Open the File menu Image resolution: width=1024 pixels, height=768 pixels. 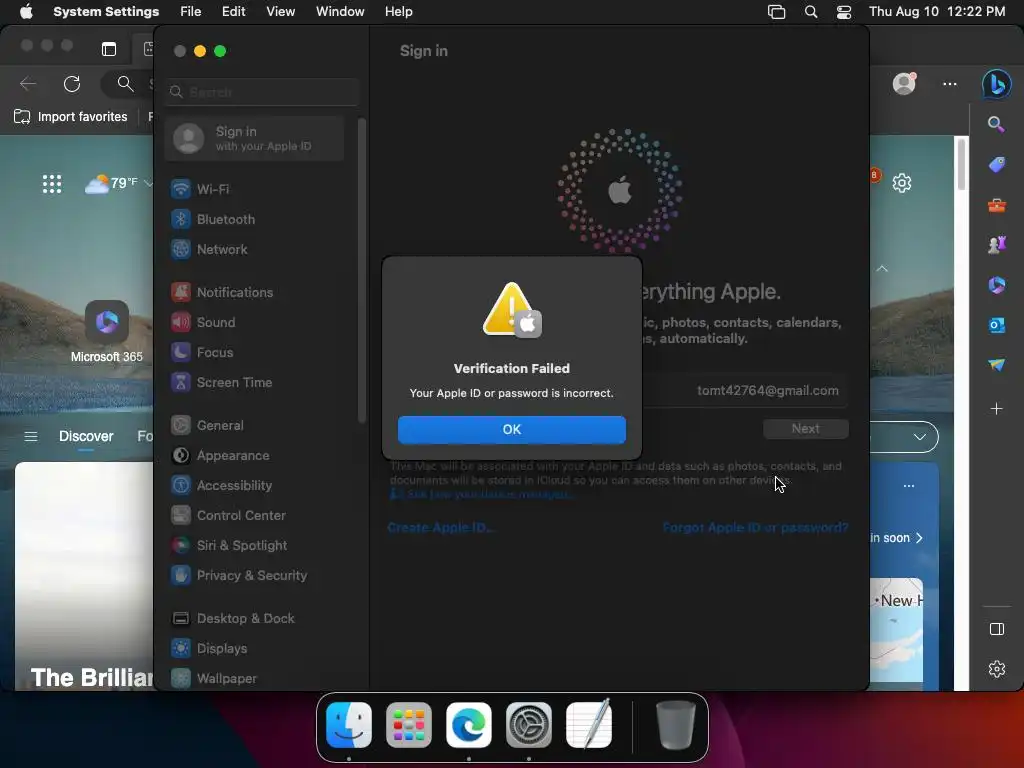191,12
